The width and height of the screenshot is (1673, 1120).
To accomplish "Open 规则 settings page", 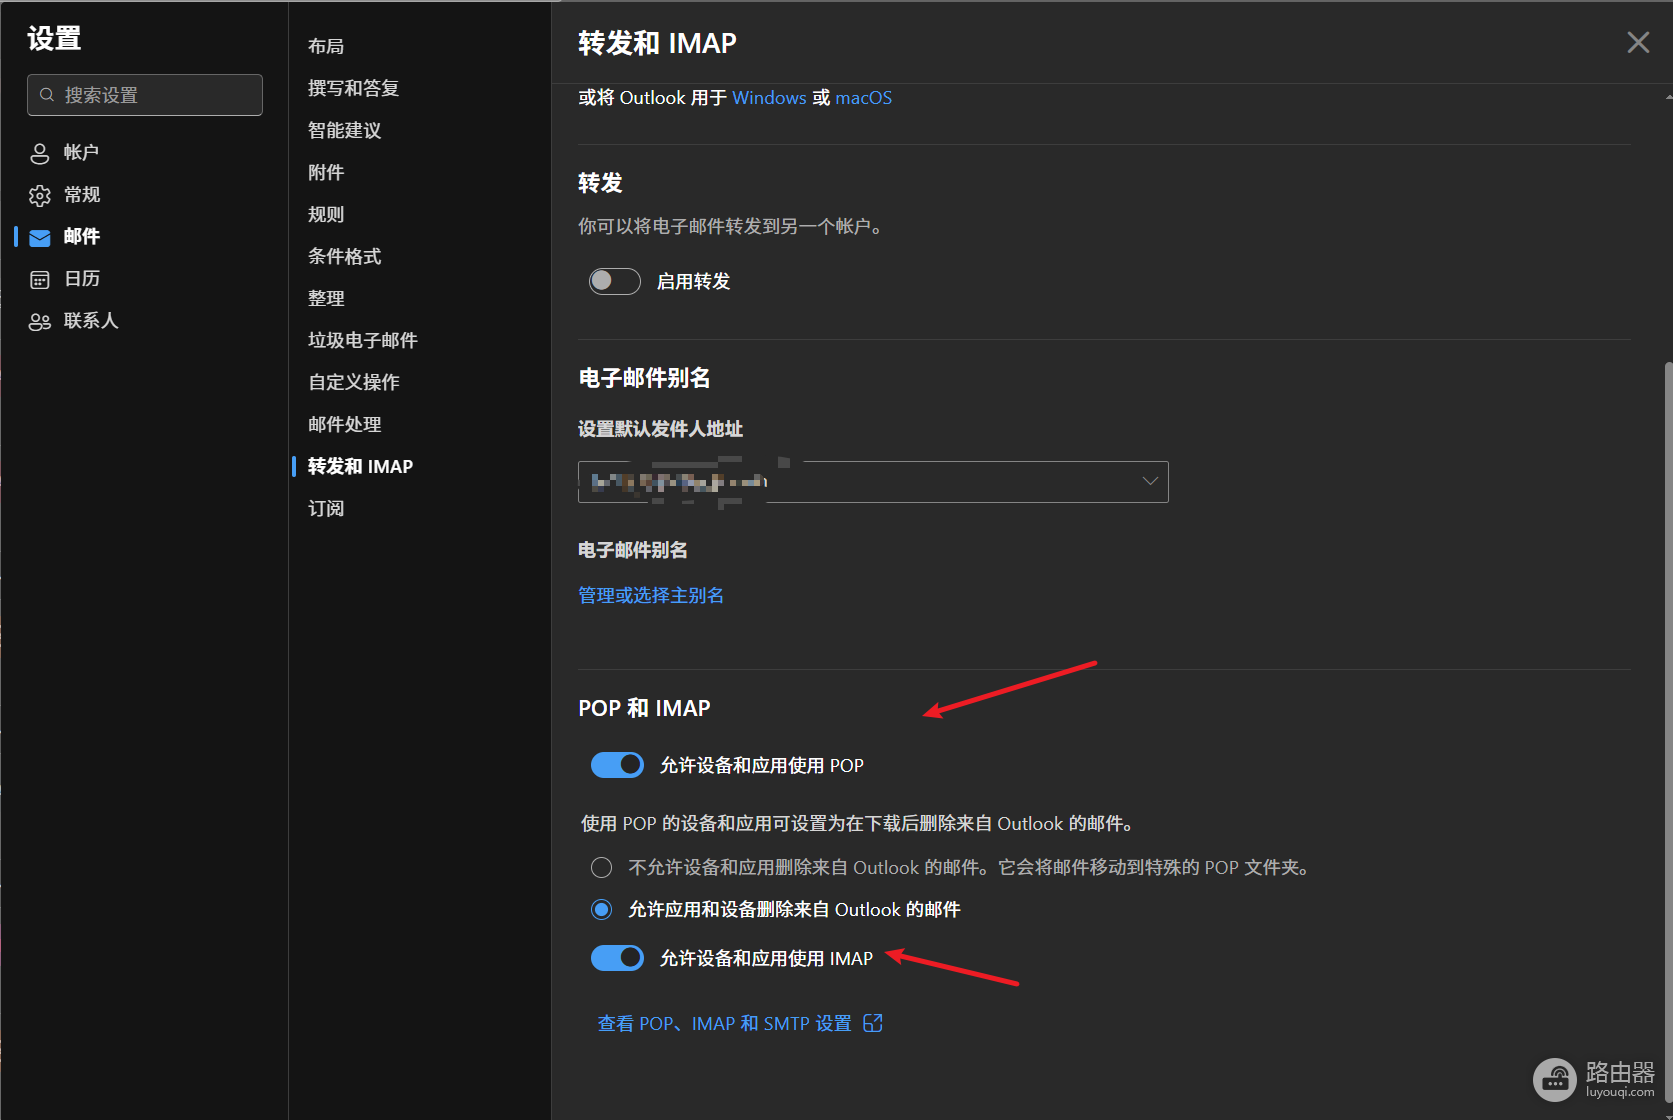I will coord(326,214).
